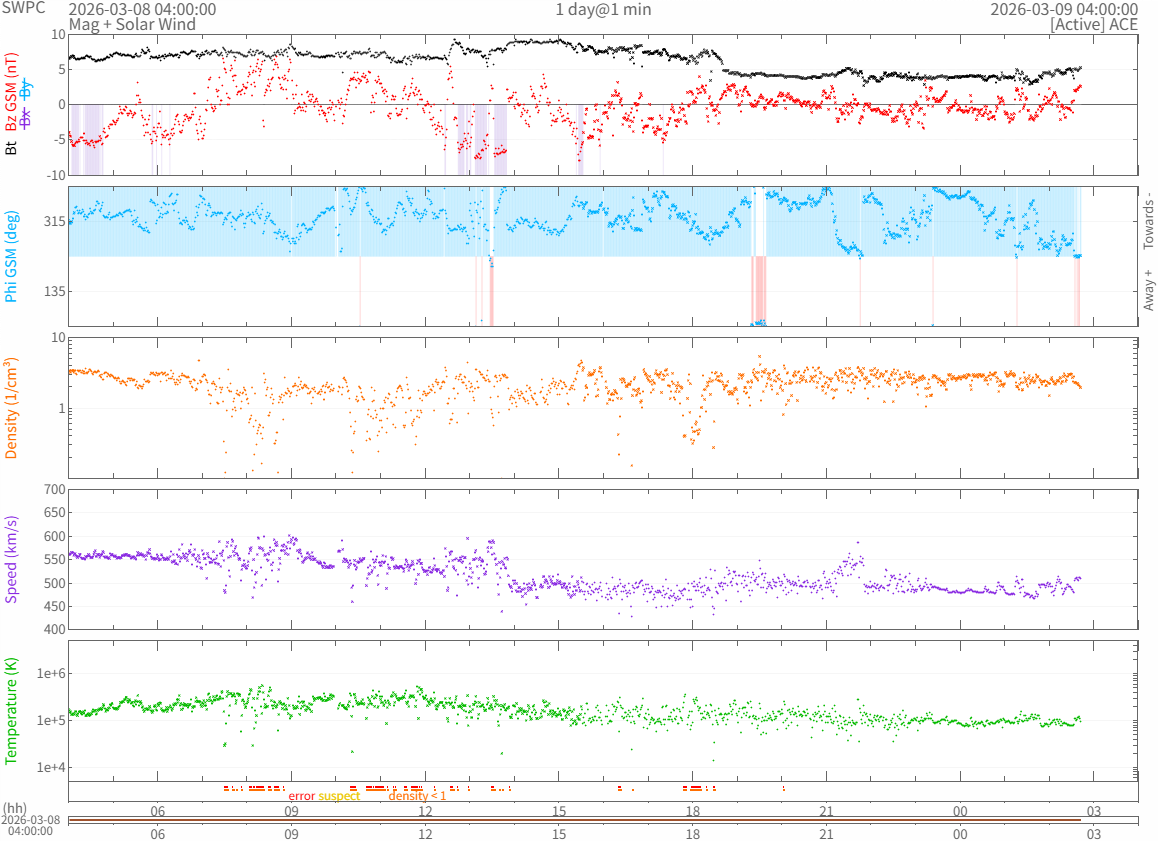1158x841 pixels.
Task: Click the yellow 'suspect' legend label
Action: coord(339,796)
